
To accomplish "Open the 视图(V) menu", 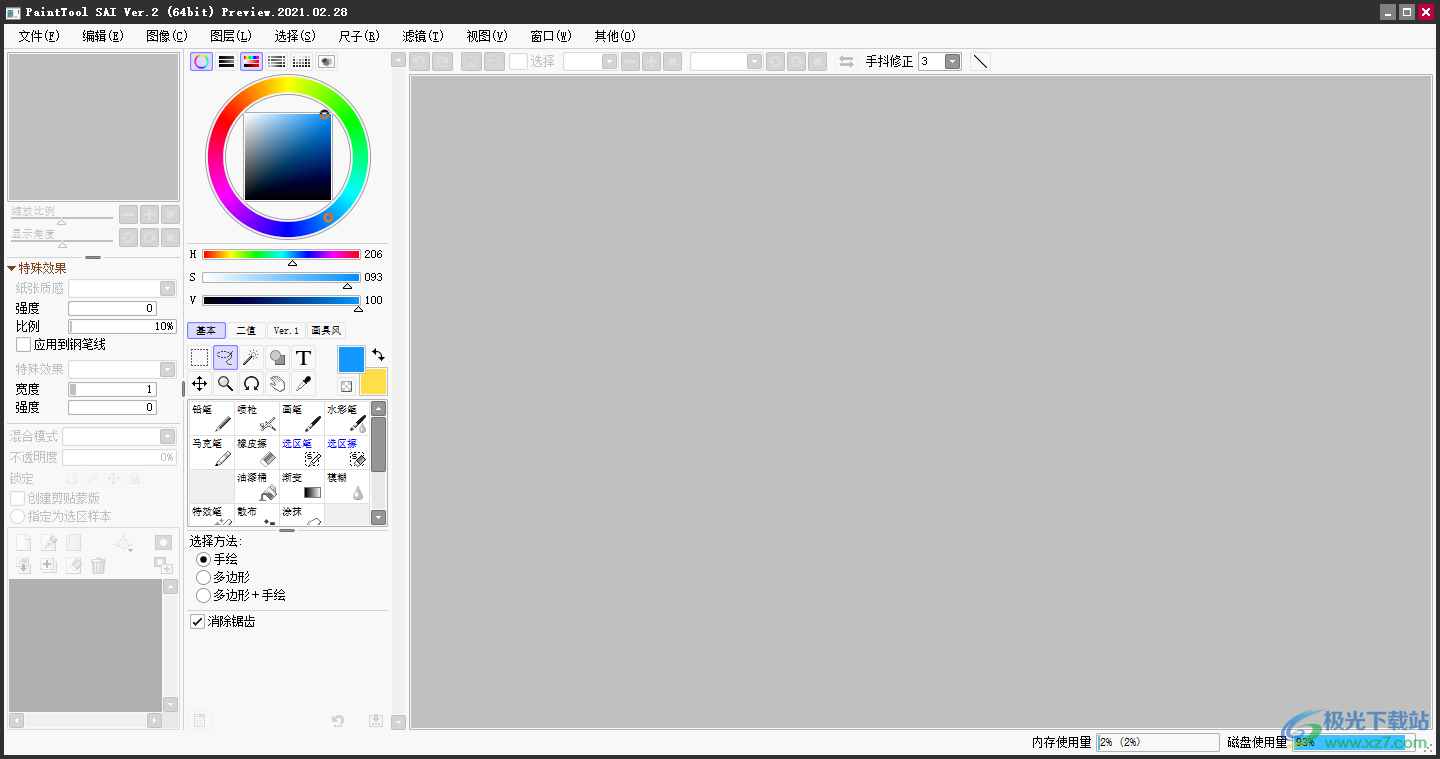I will pos(487,36).
